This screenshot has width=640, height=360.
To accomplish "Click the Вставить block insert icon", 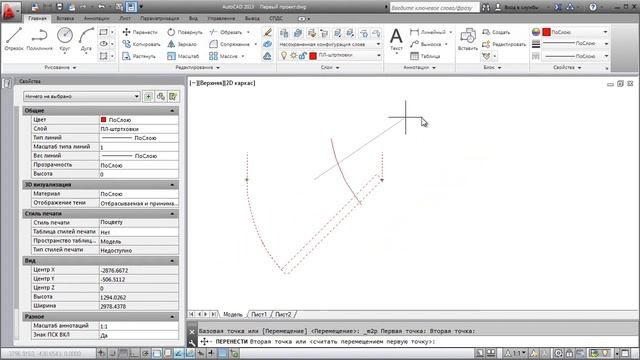I will click(x=468, y=39).
